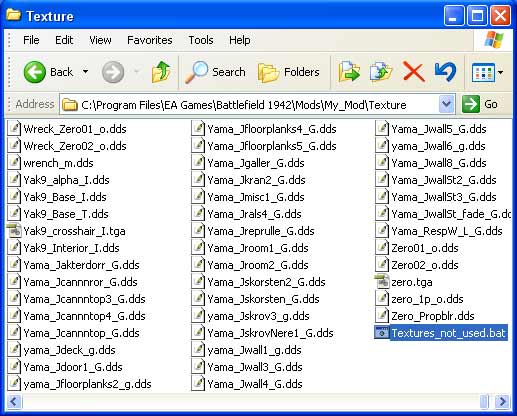
Task: Open the Favorites menu
Action: (x=150, y=40)
